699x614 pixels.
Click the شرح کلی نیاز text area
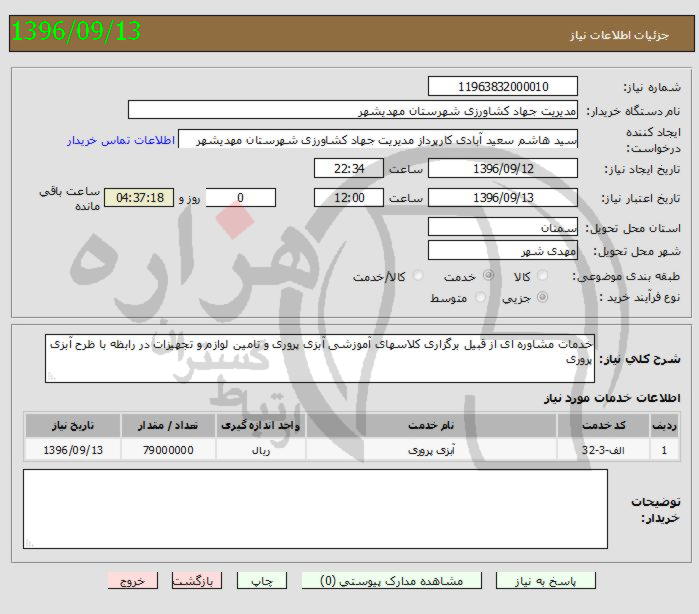[320, 359]
